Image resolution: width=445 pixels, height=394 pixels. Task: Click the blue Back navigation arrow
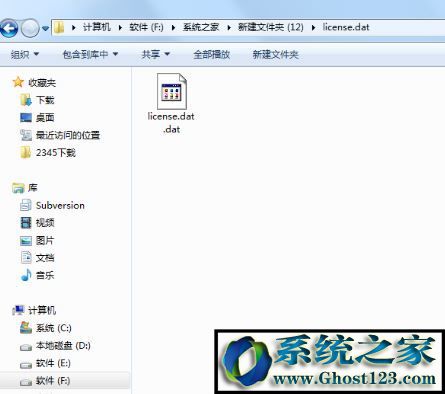pos(9,28)
